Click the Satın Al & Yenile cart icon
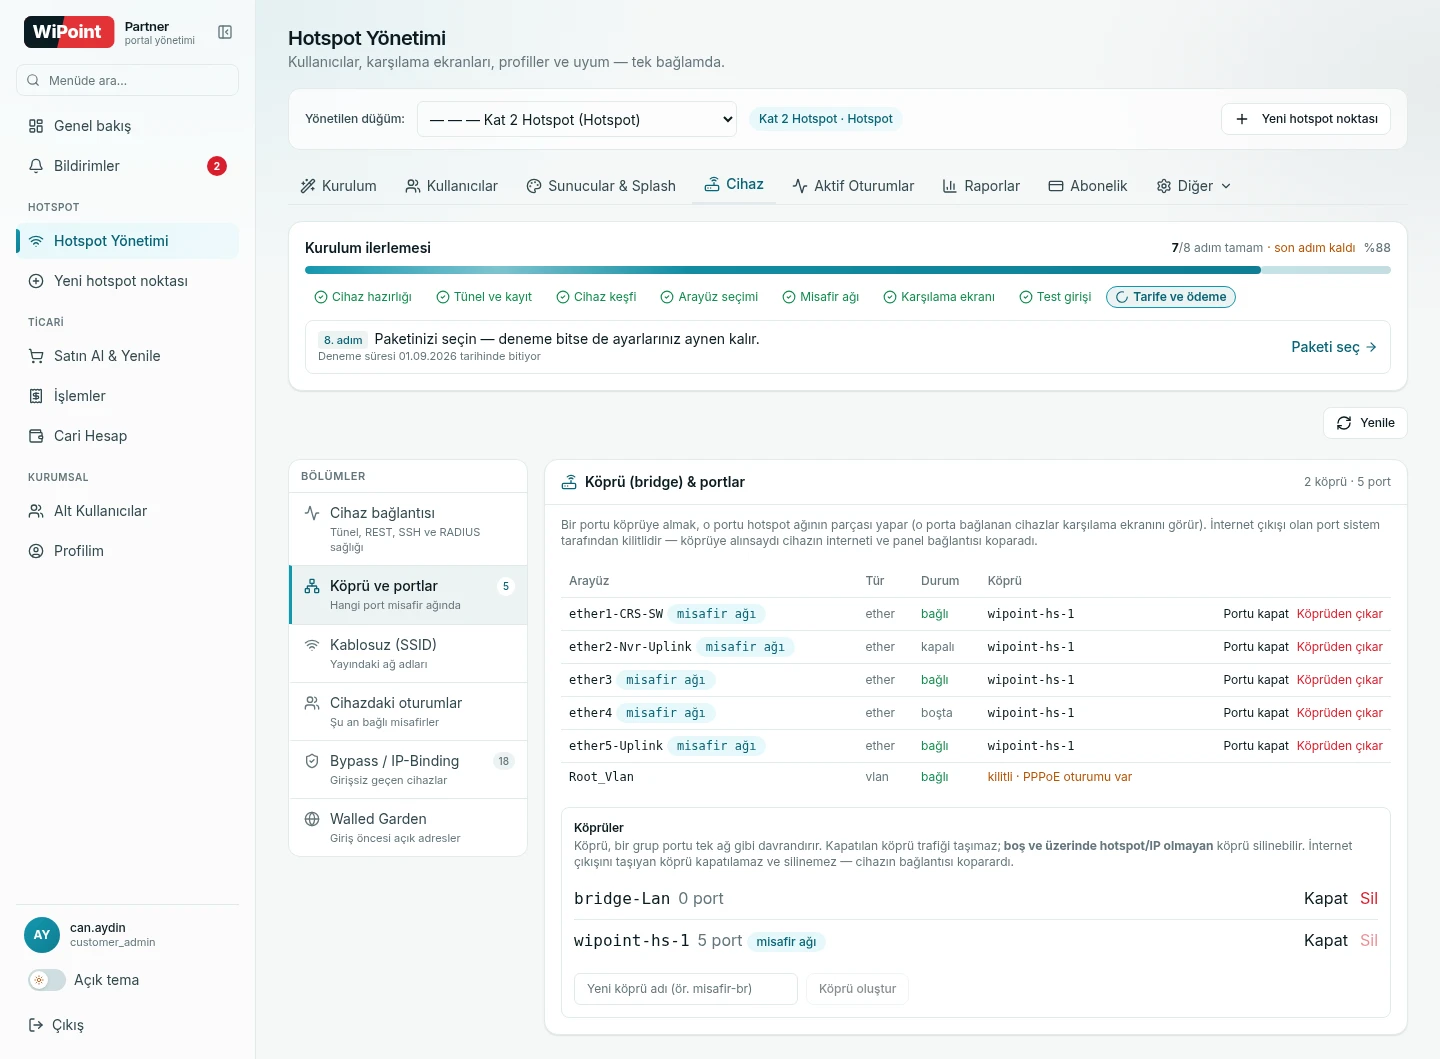This screenshot has width=1440, height=1059. tap(36, 356)
